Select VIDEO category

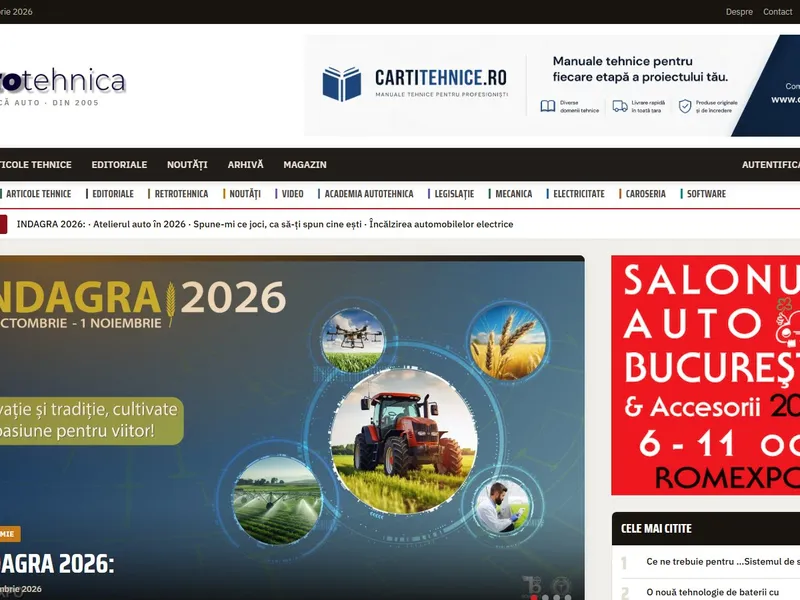coord(292,194)
